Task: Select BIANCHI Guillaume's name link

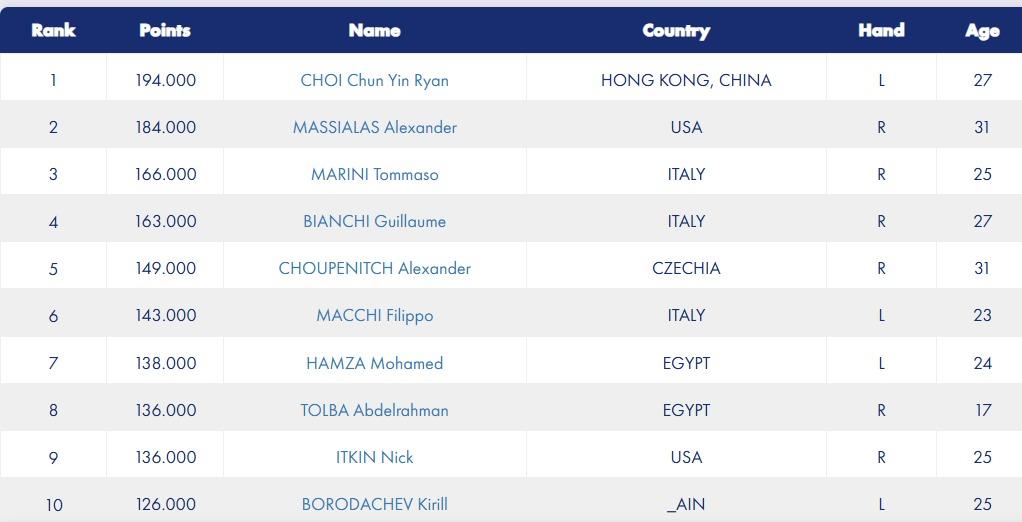Action: tap(374, 221)
